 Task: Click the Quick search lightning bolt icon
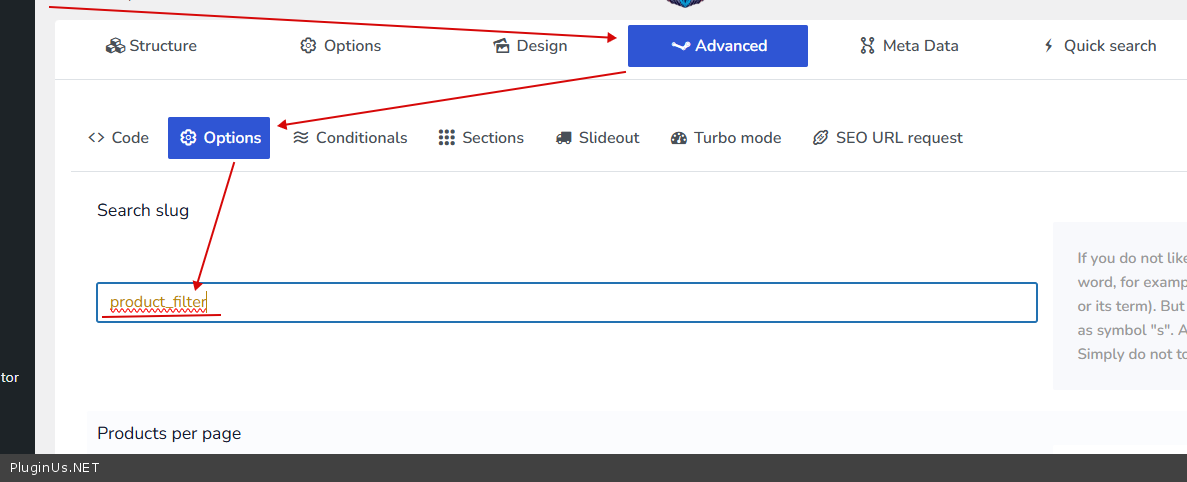(x=1048, y=46)
